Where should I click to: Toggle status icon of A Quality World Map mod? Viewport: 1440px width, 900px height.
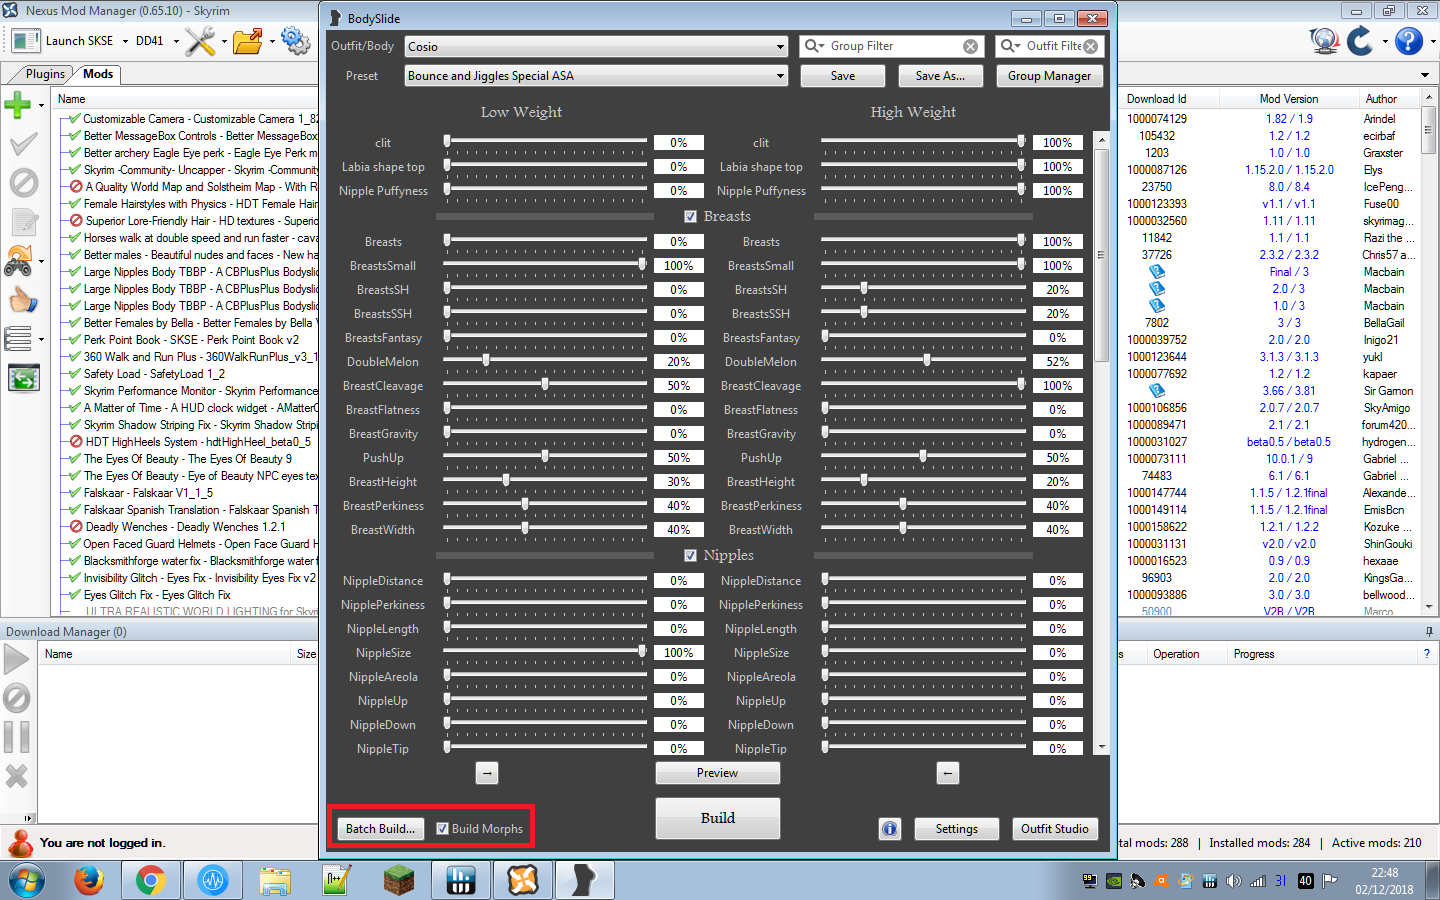coord(76,187)
